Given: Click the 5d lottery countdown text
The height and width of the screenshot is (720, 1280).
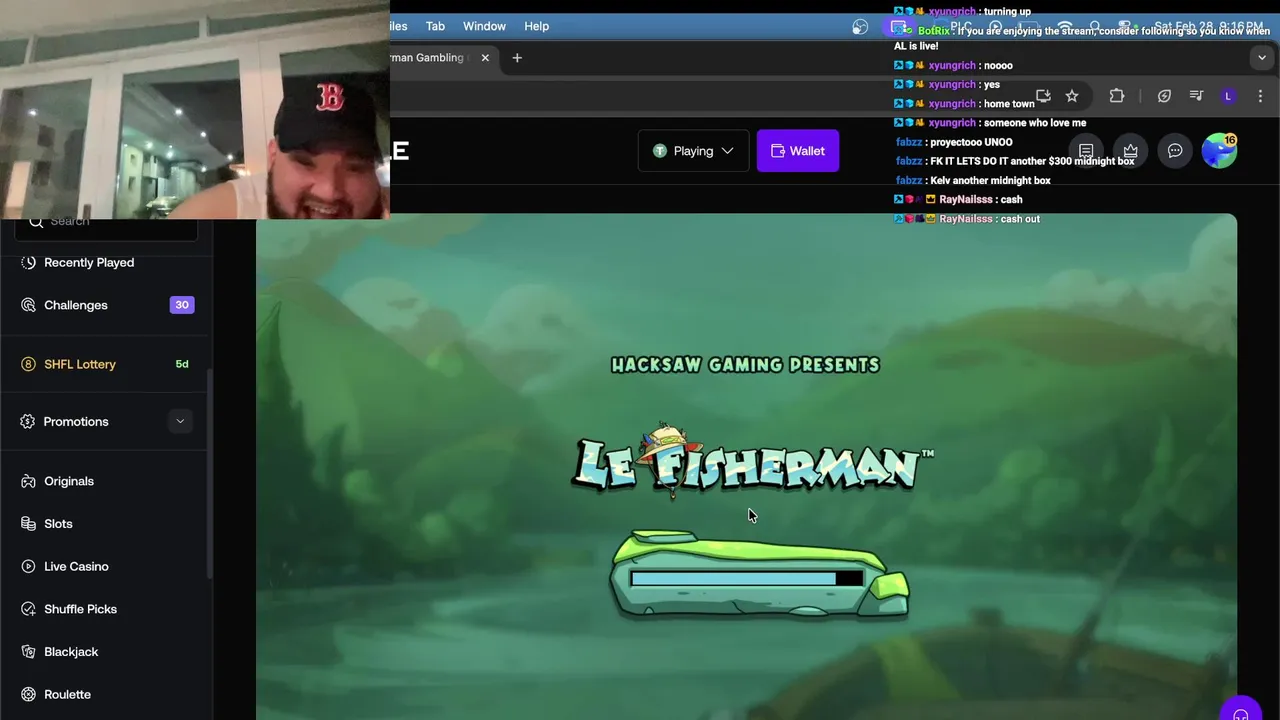Looking at the screenshot, I should 182,364.
